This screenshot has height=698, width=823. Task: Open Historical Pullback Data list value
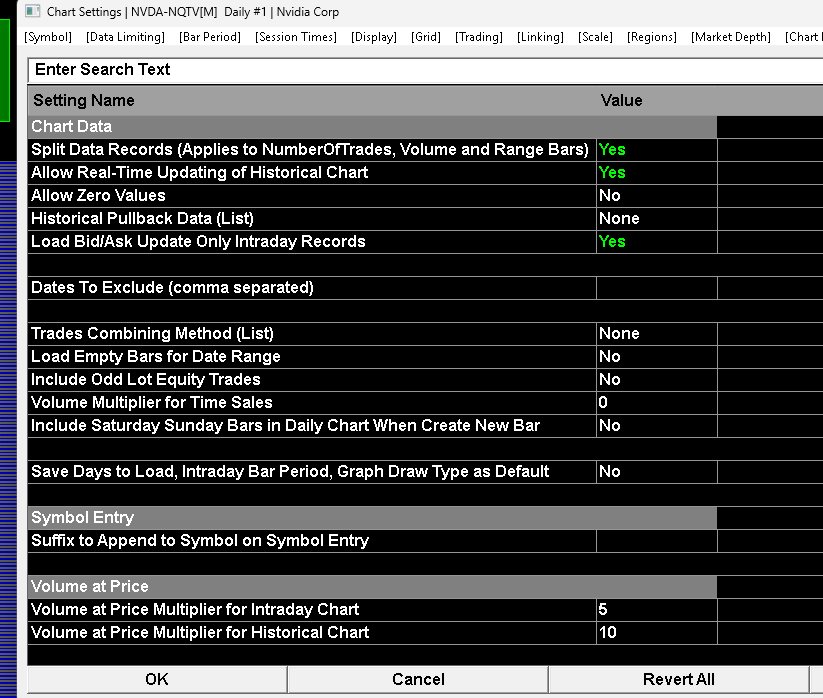click(x=657, y=218)
